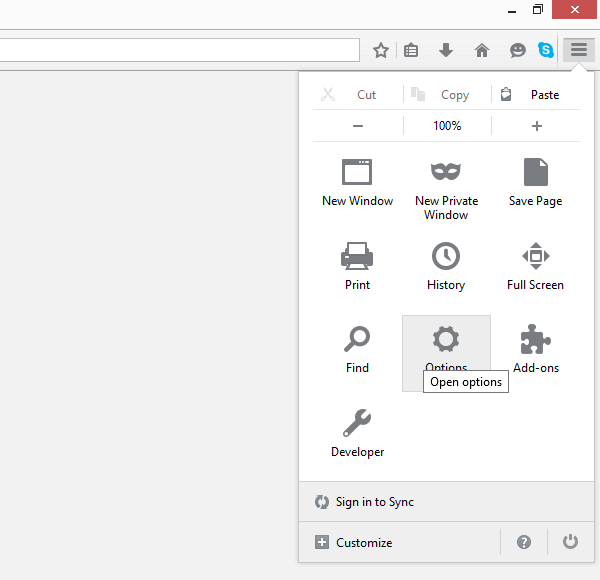Open Add-ons manager puzzle icon
The width and height of the screenshot is (600, 580).
tap(535, 350)
